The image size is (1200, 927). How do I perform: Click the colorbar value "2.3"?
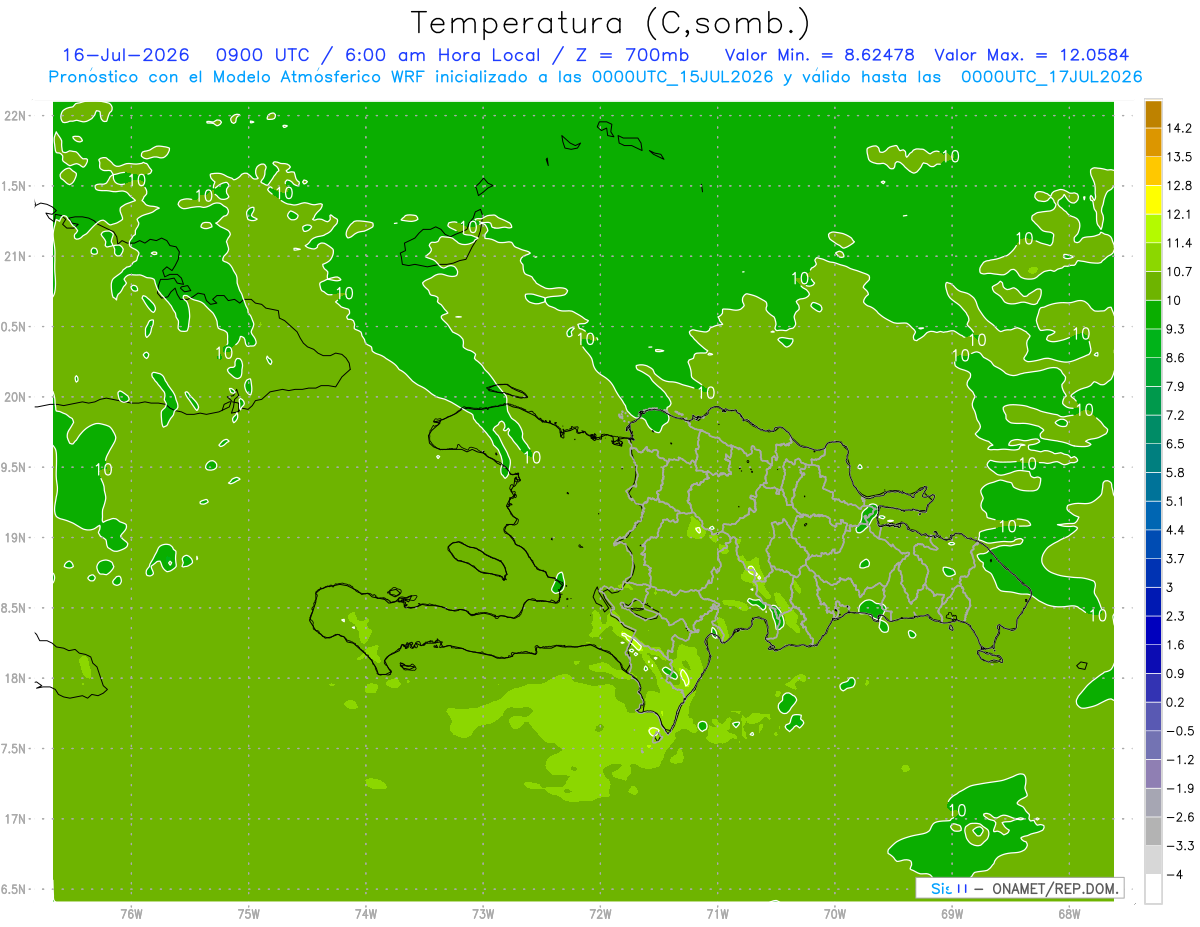point(1176,616)
